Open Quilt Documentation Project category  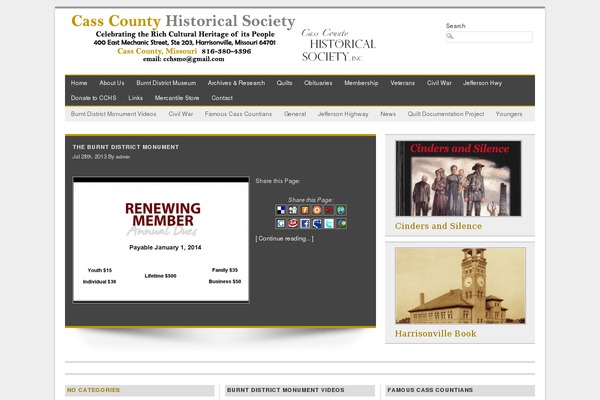pos(445,114)
